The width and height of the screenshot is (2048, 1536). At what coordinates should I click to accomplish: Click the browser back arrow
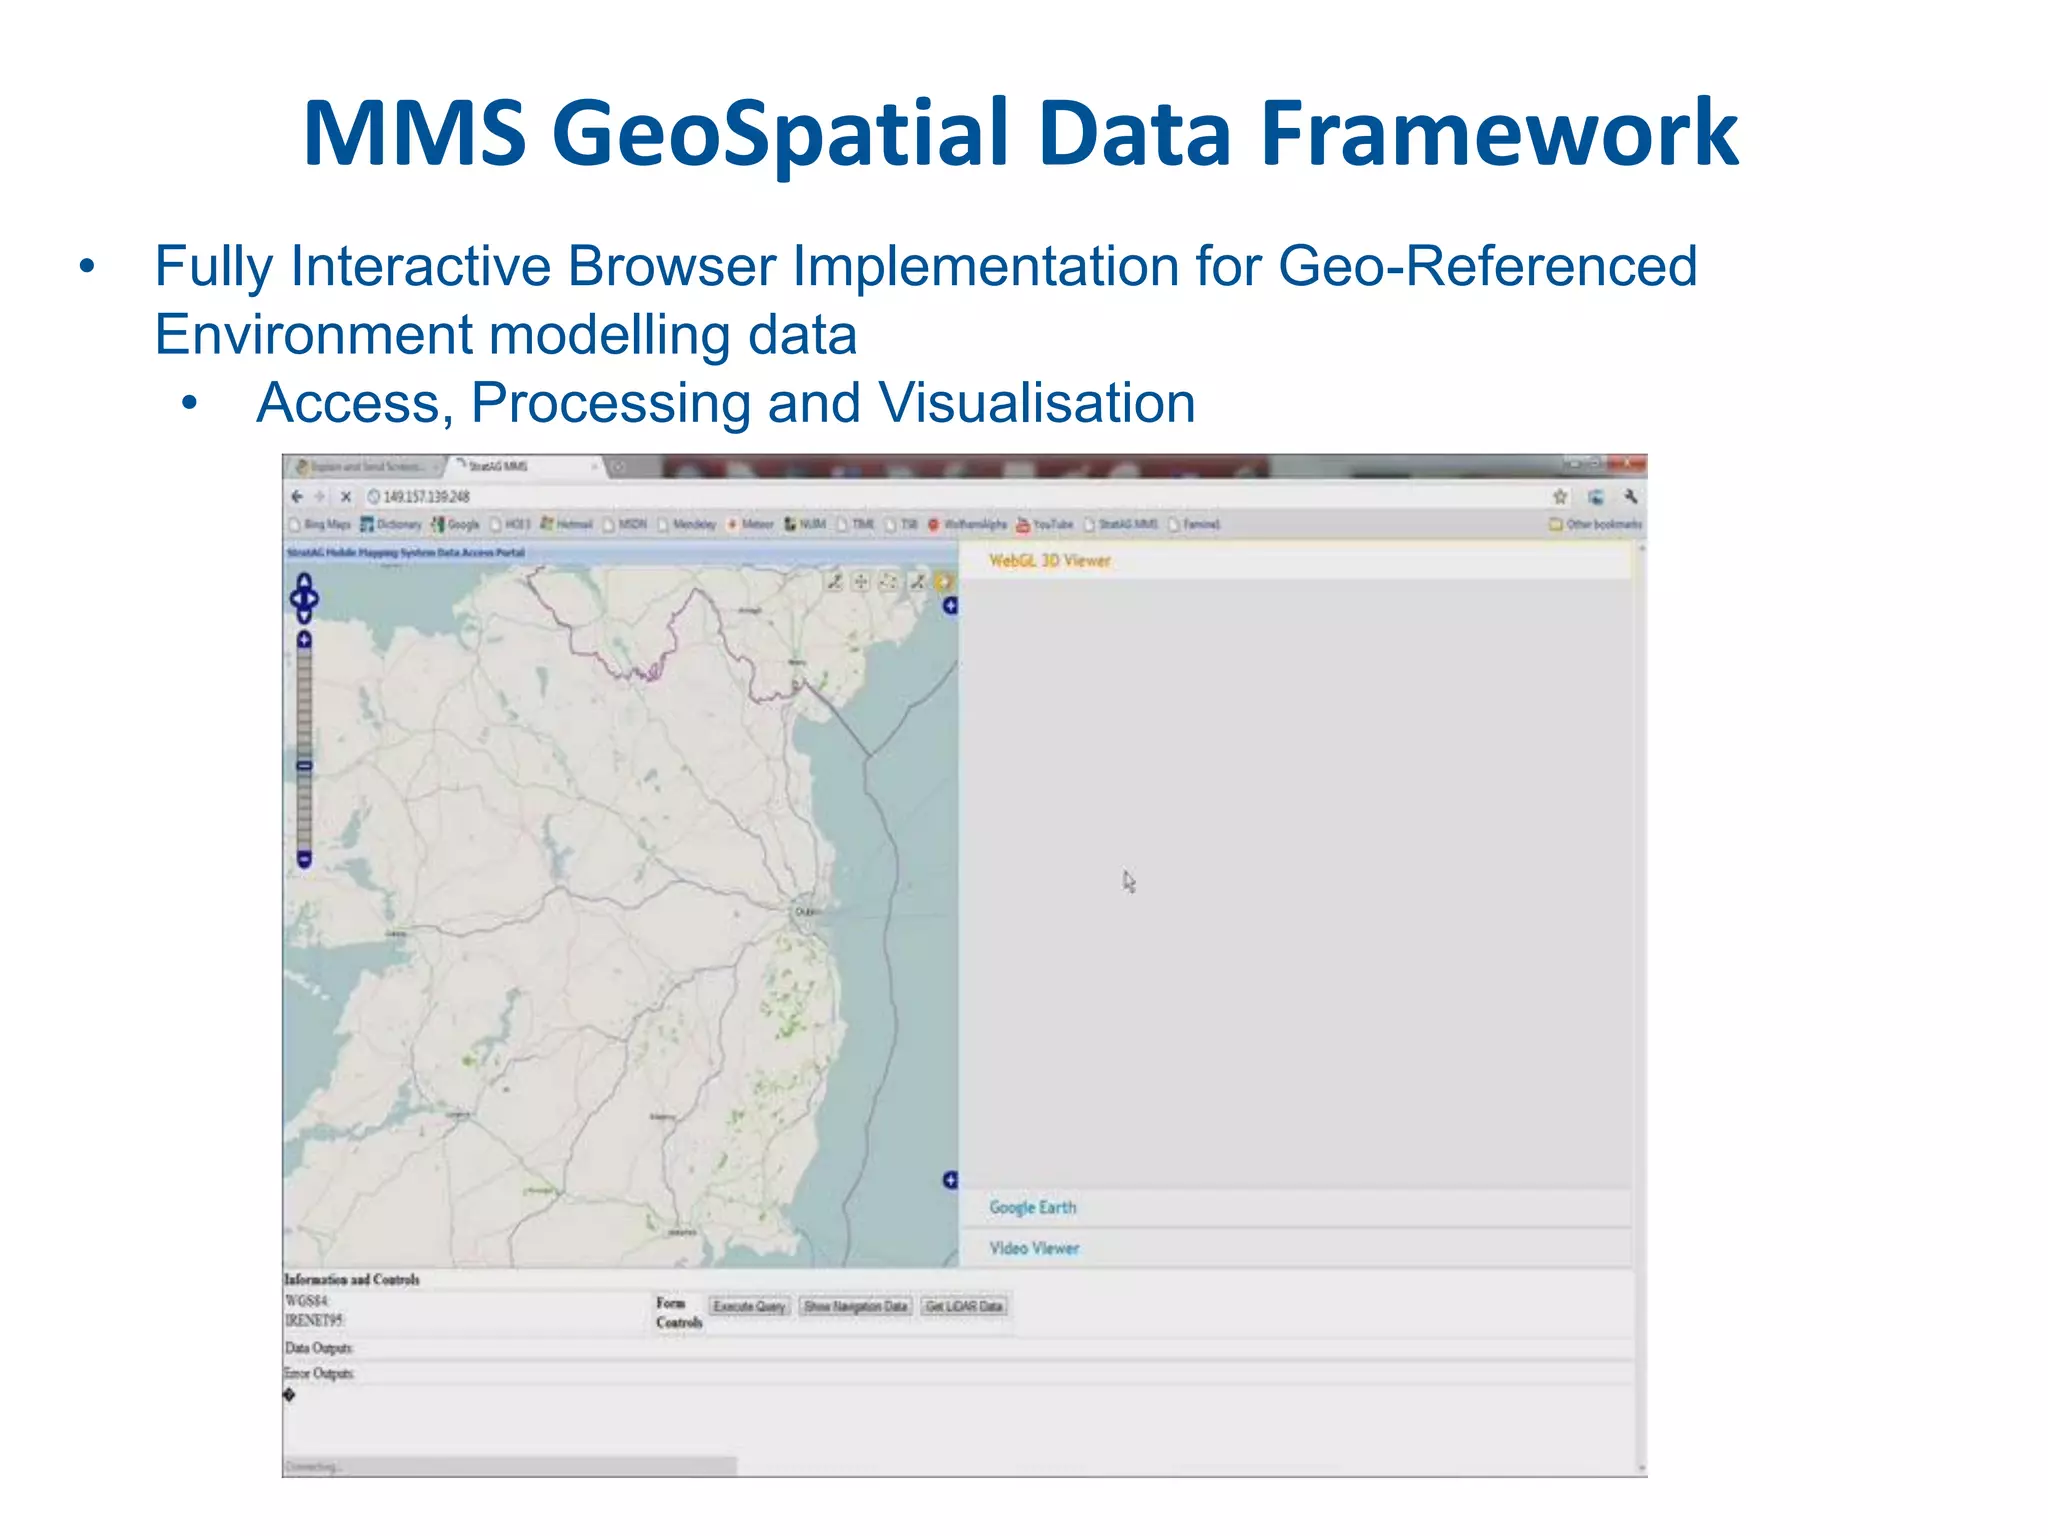[x=297, y=496]
